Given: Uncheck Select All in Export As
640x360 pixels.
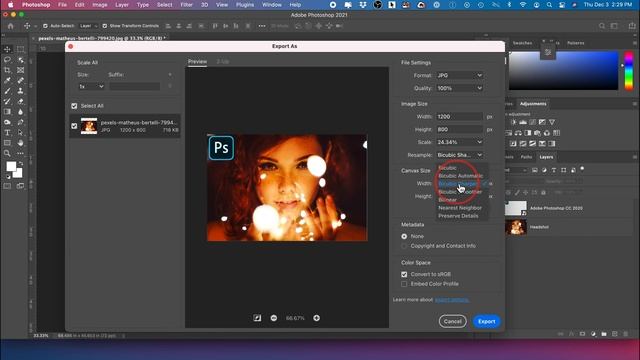Looking at the screenshot, I should pyautogui.click(x=74, y=106).
